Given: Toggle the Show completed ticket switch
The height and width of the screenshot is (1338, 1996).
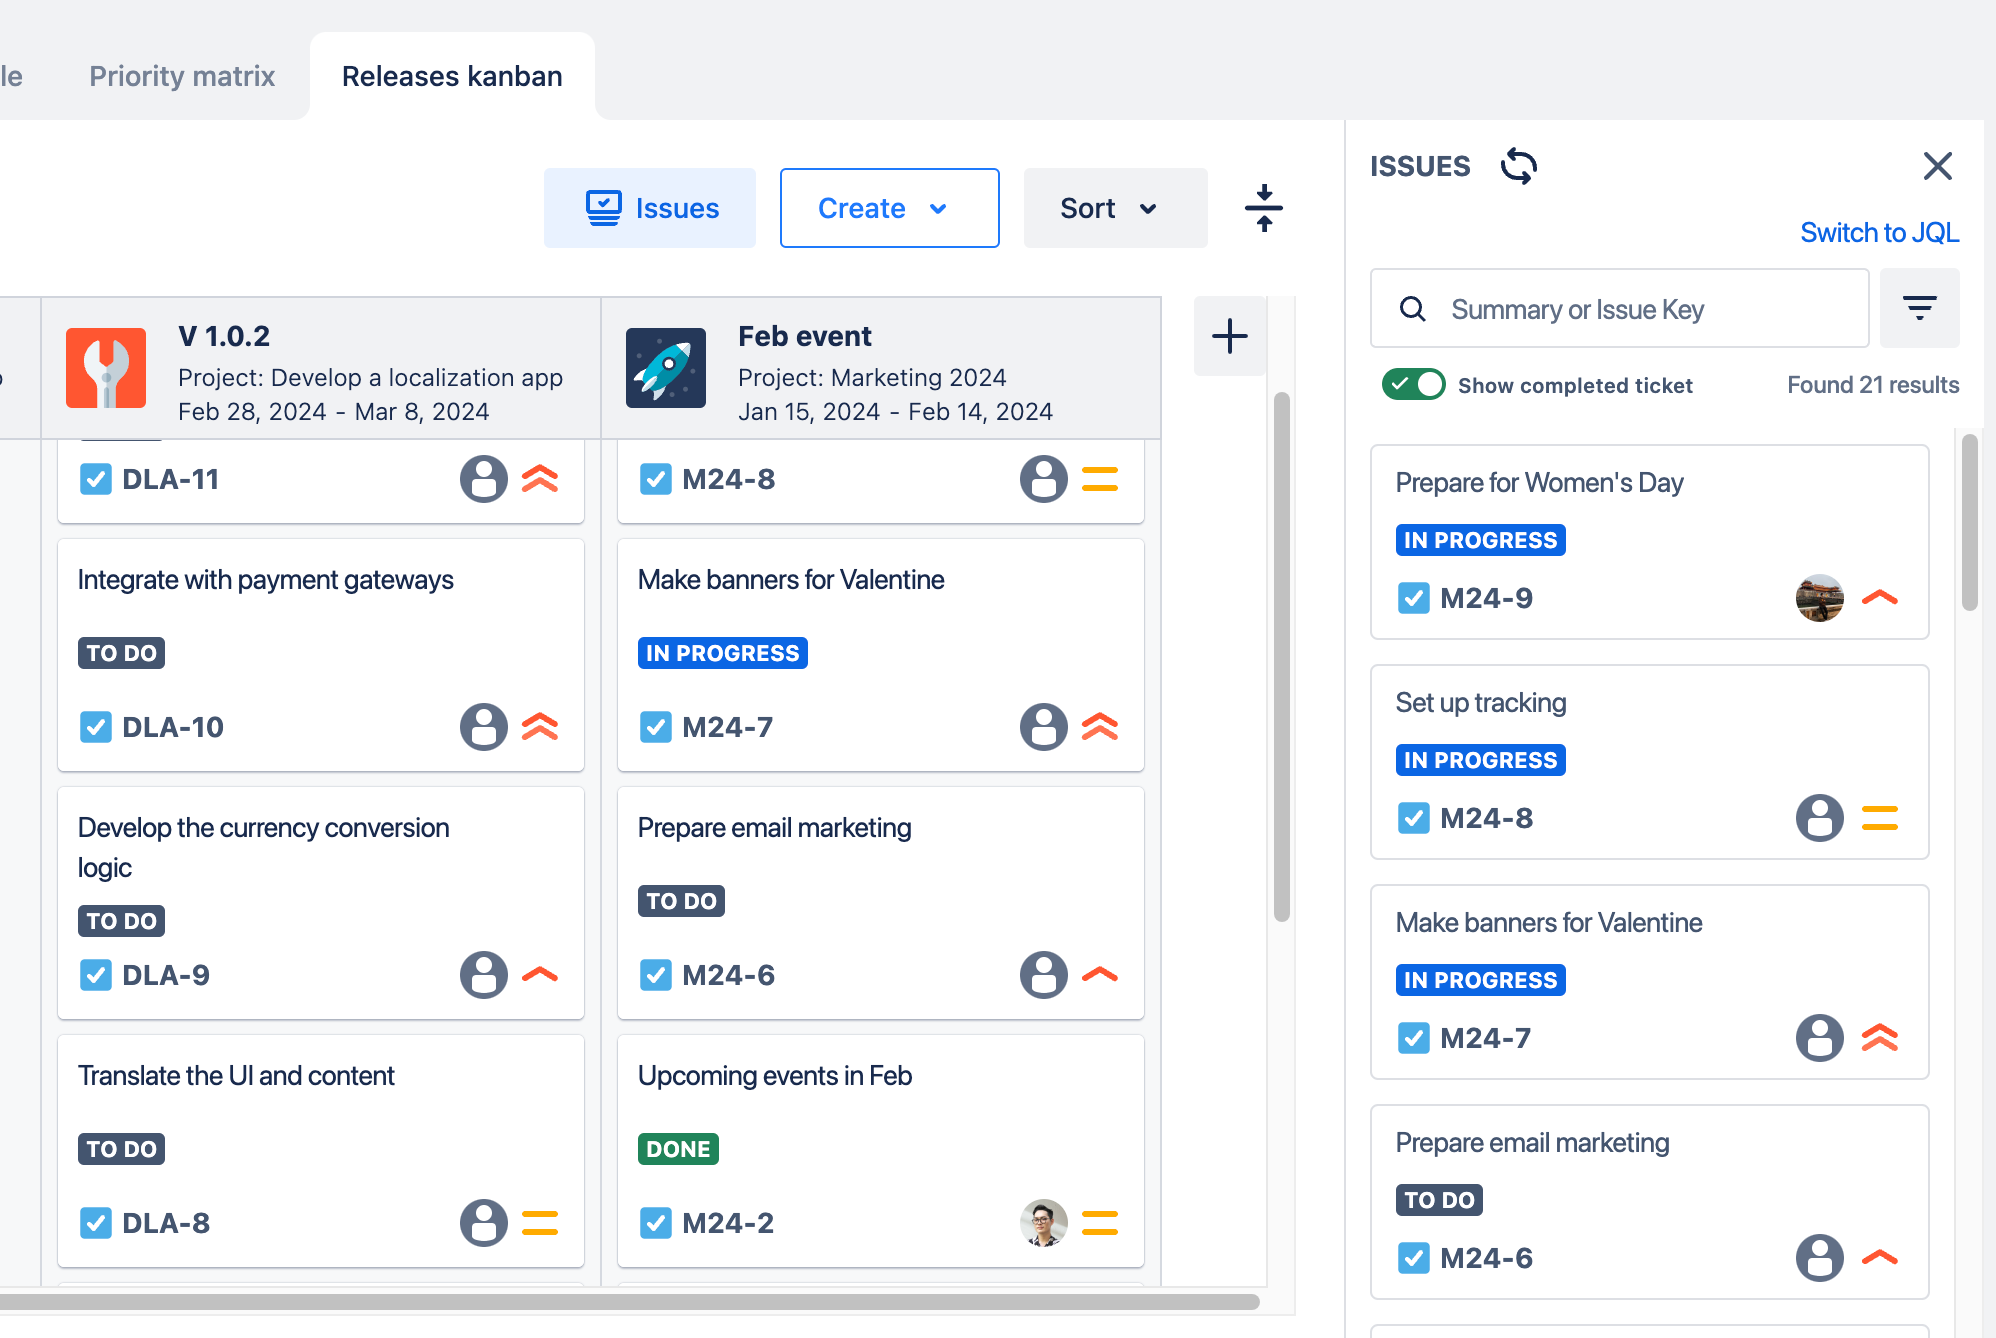Looking at the screenshot, I should click(x=1413, y=385).
